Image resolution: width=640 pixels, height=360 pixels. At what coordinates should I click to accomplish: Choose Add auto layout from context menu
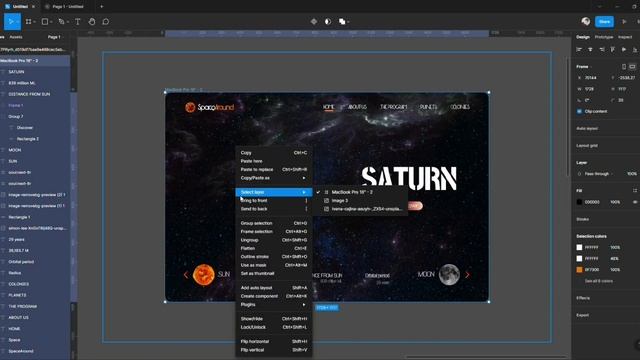tap(273, 288)
